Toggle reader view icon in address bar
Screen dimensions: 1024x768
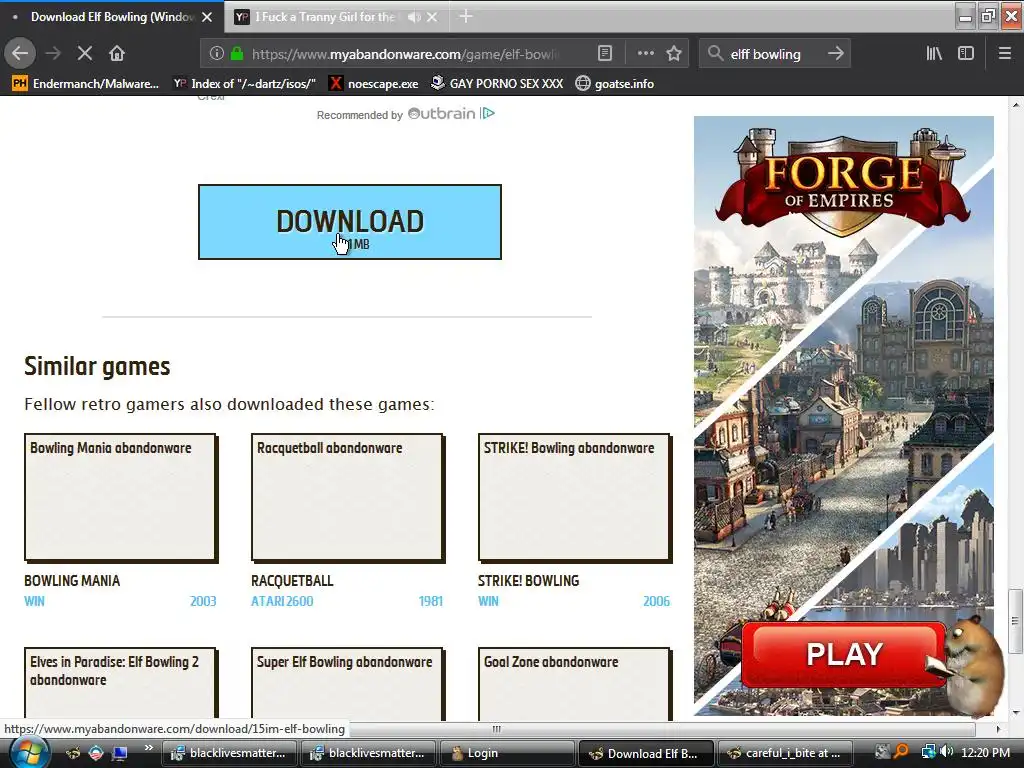pyautogui.click(x=605, y=54)
